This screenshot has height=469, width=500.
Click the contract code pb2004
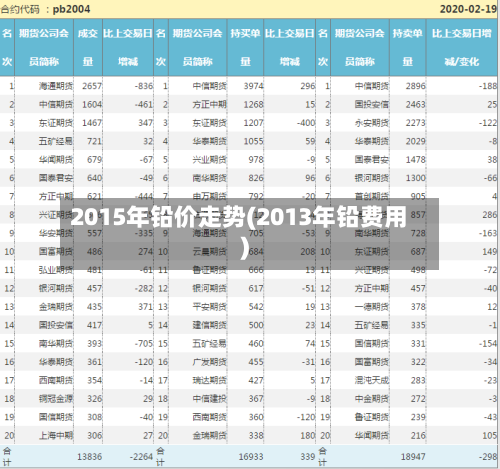pyautogui.click(x=71, y=9)
